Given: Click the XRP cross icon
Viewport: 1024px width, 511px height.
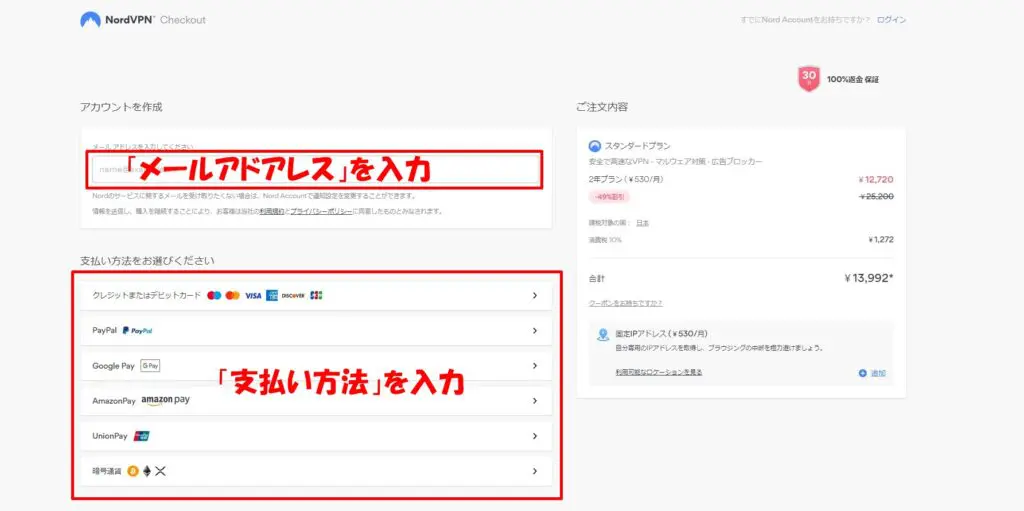Looking at the screenshot, I should click(161, 471).
